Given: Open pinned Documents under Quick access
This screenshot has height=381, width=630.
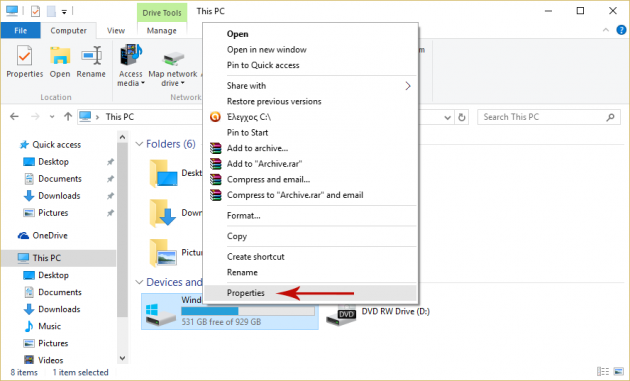Looking at the screenshot, I should (x=59, y=178).
